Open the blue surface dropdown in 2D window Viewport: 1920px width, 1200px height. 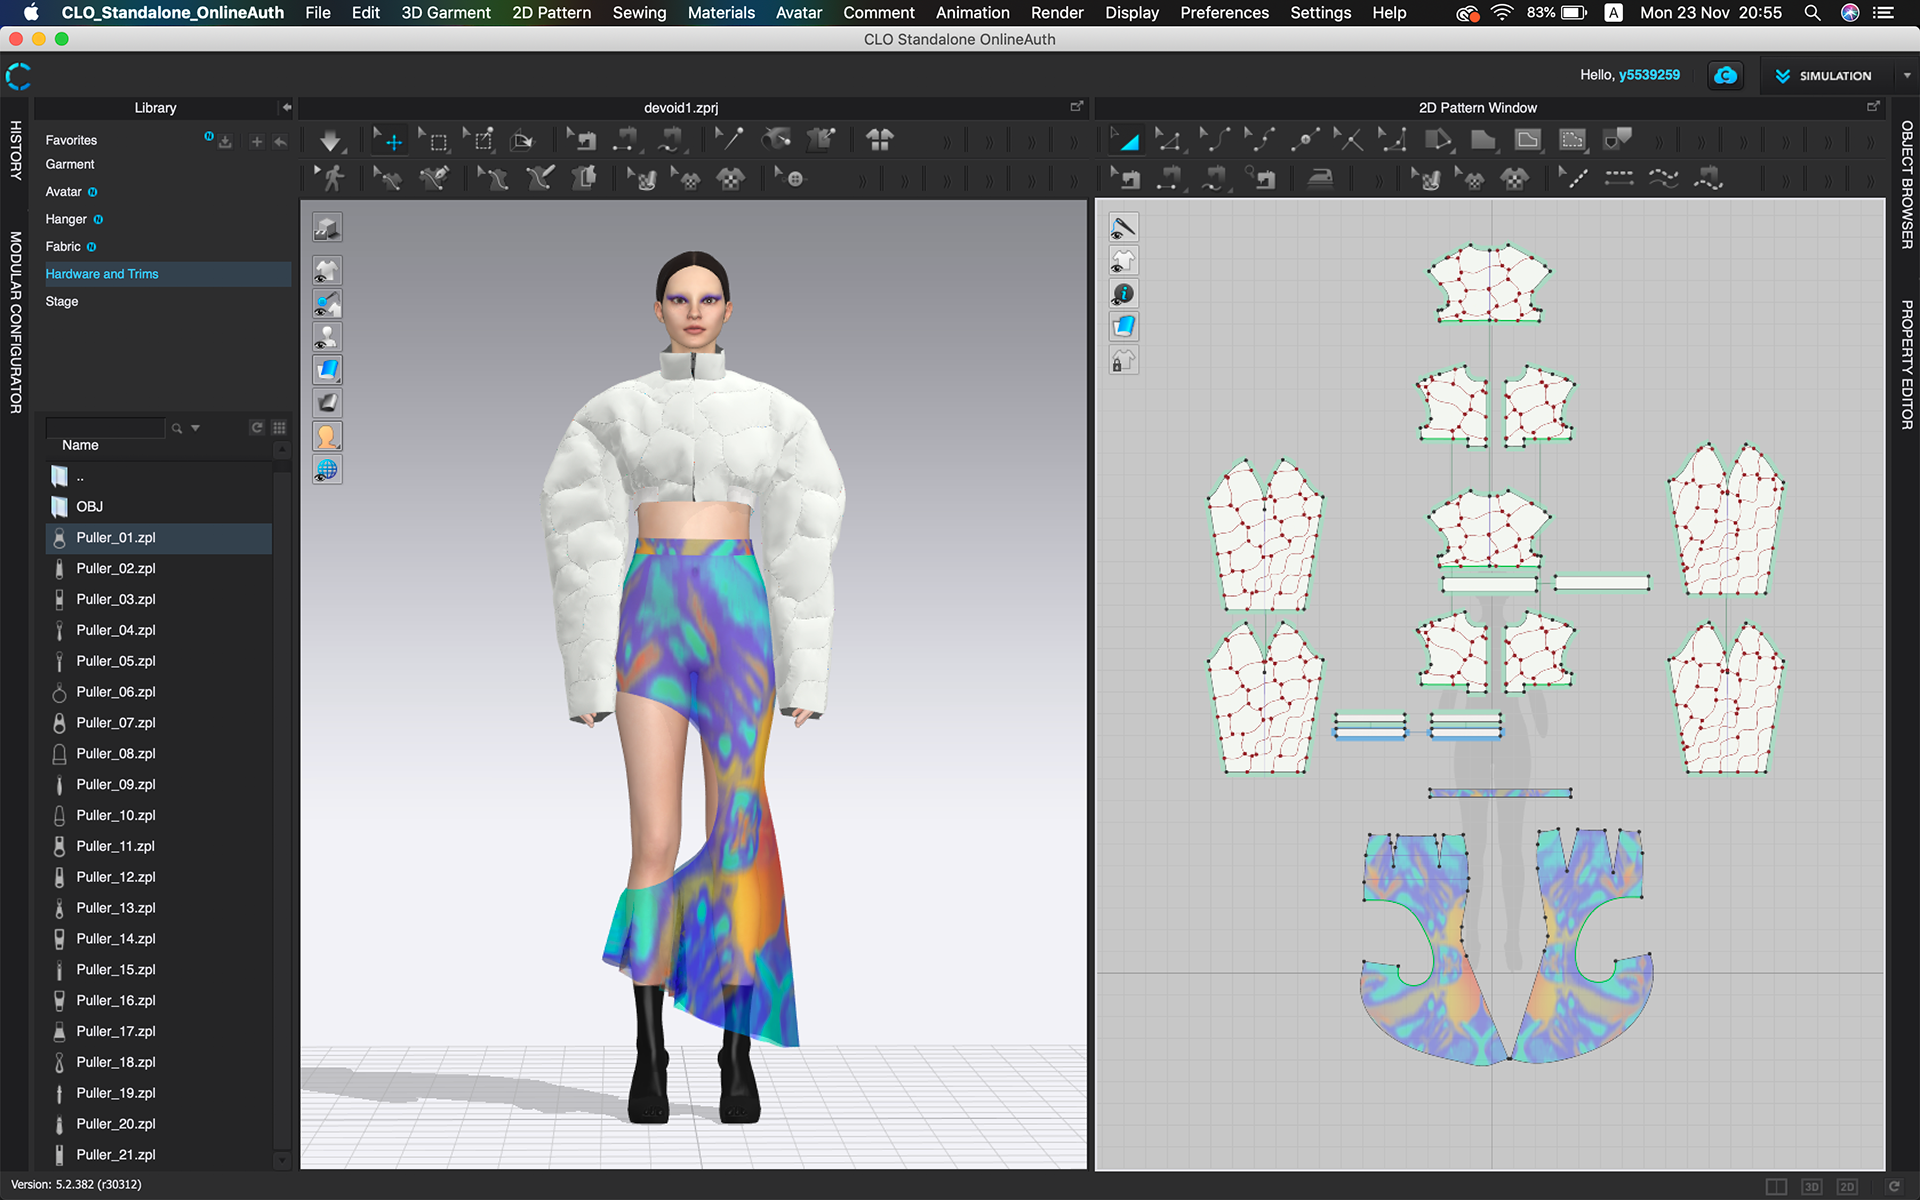point(1123,327)
